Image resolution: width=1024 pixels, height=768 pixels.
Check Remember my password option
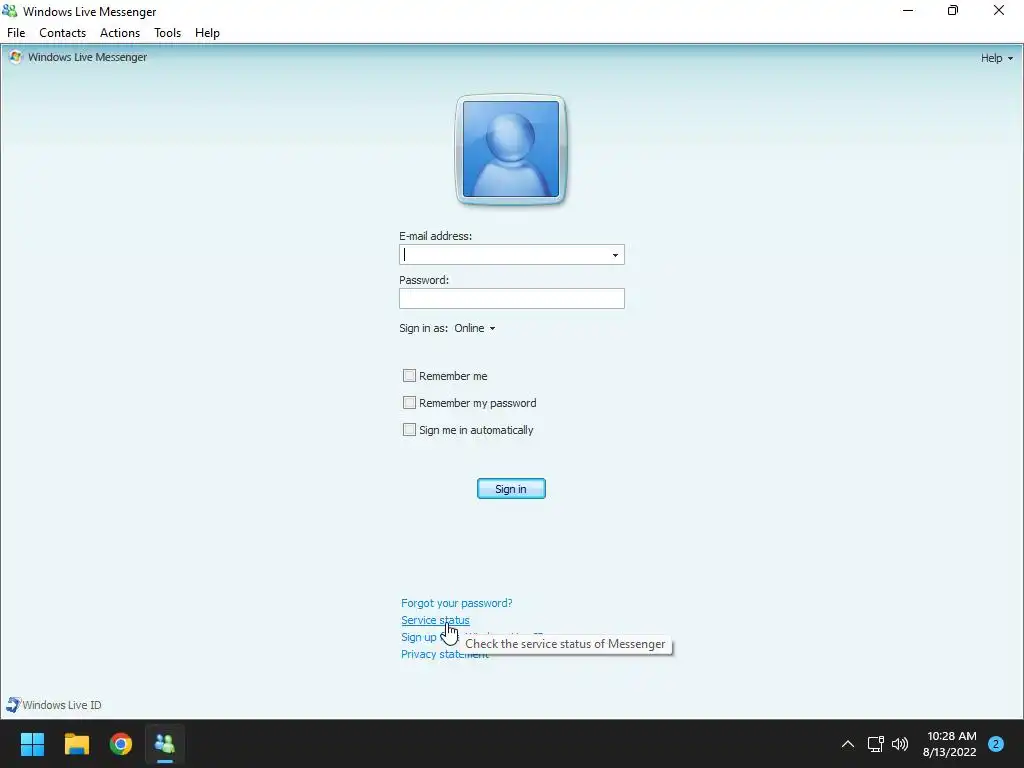coord(409,402)
